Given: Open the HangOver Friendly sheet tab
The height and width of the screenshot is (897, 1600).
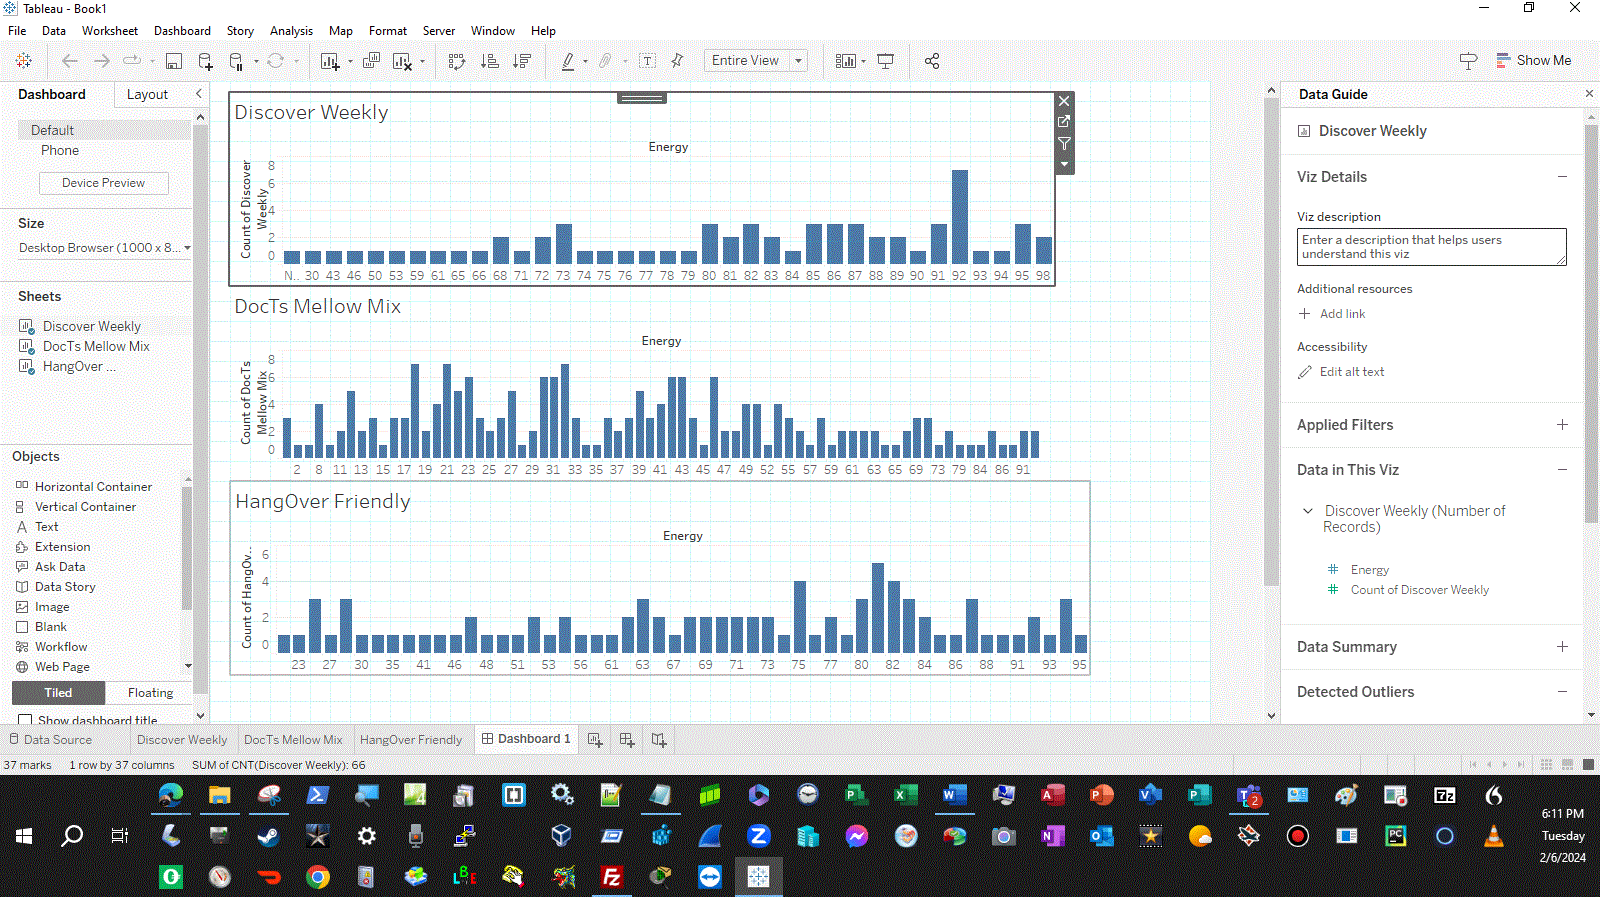Looking at the screenshot, I should coord(411,740).
